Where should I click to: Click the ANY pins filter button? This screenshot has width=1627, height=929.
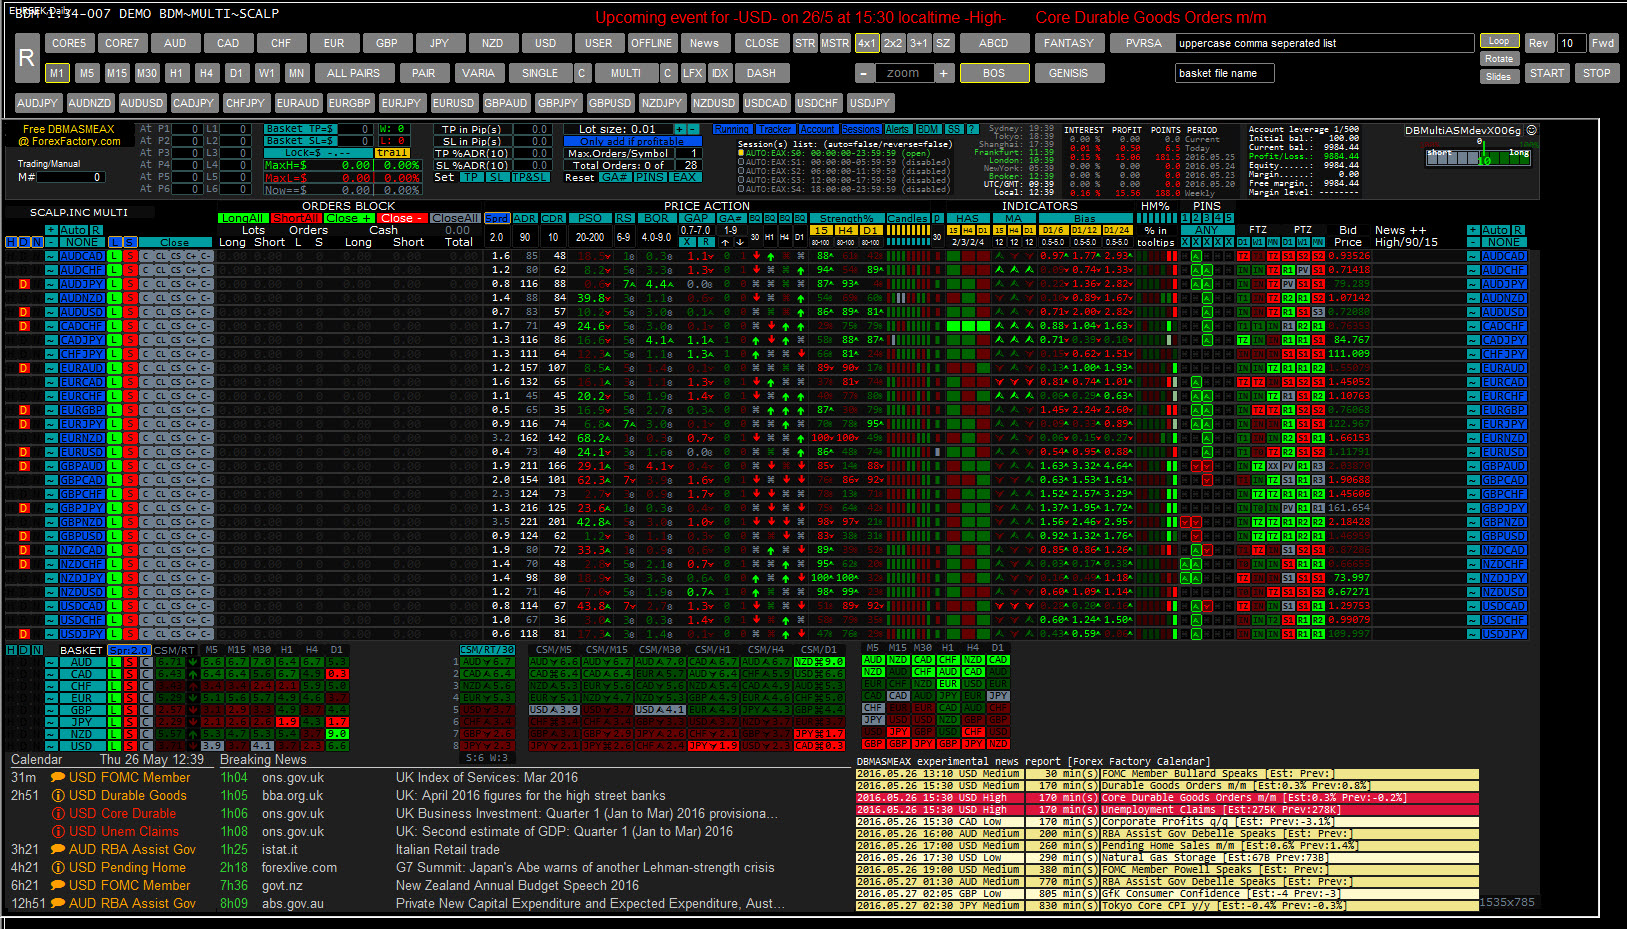pyautogui.click(x=1207, y=230)
